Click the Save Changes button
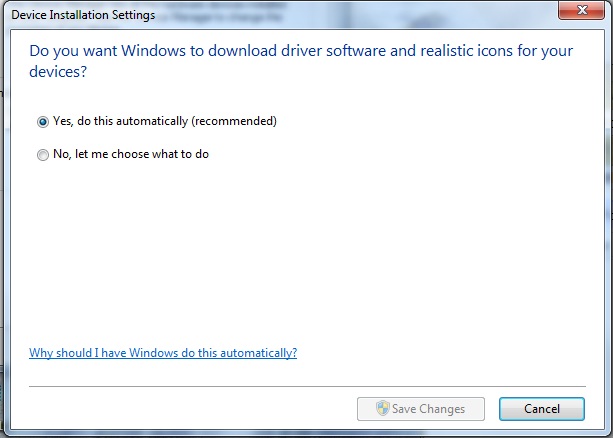 coord(421,409)
